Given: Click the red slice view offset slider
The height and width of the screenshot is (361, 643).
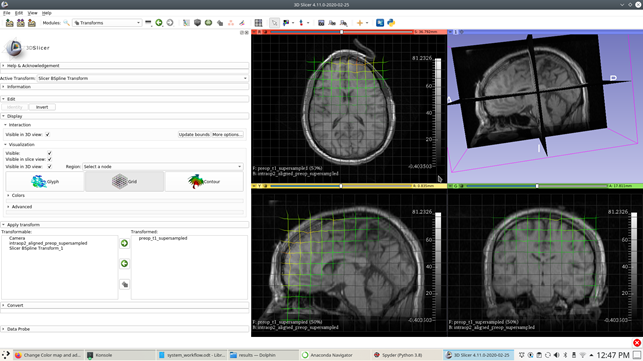Looking at the screenshot, I should point(341,32).
